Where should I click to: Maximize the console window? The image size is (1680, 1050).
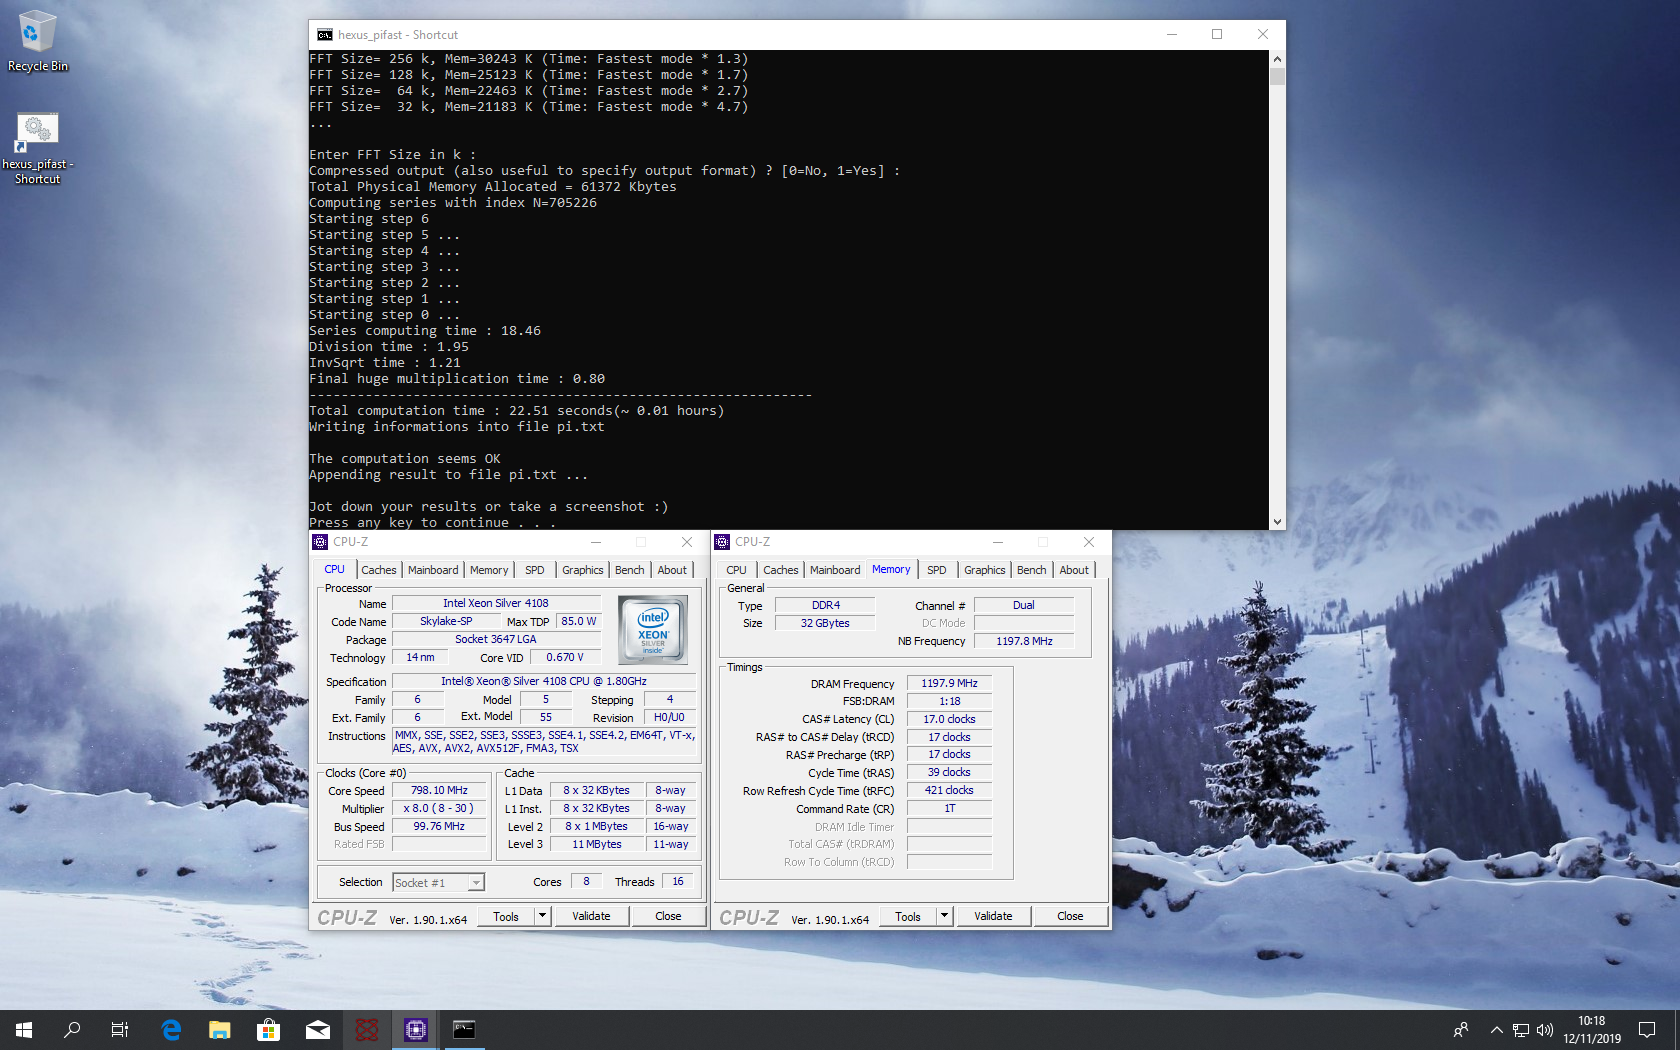point(1217,34)
